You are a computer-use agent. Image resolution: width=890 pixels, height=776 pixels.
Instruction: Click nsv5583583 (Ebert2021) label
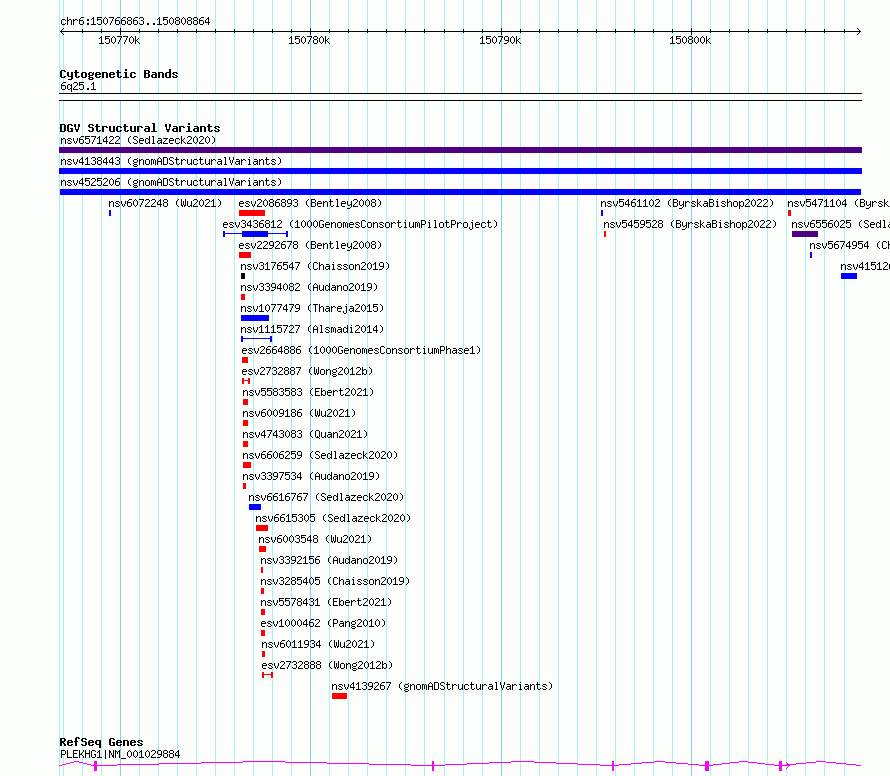tap(308, 392)
